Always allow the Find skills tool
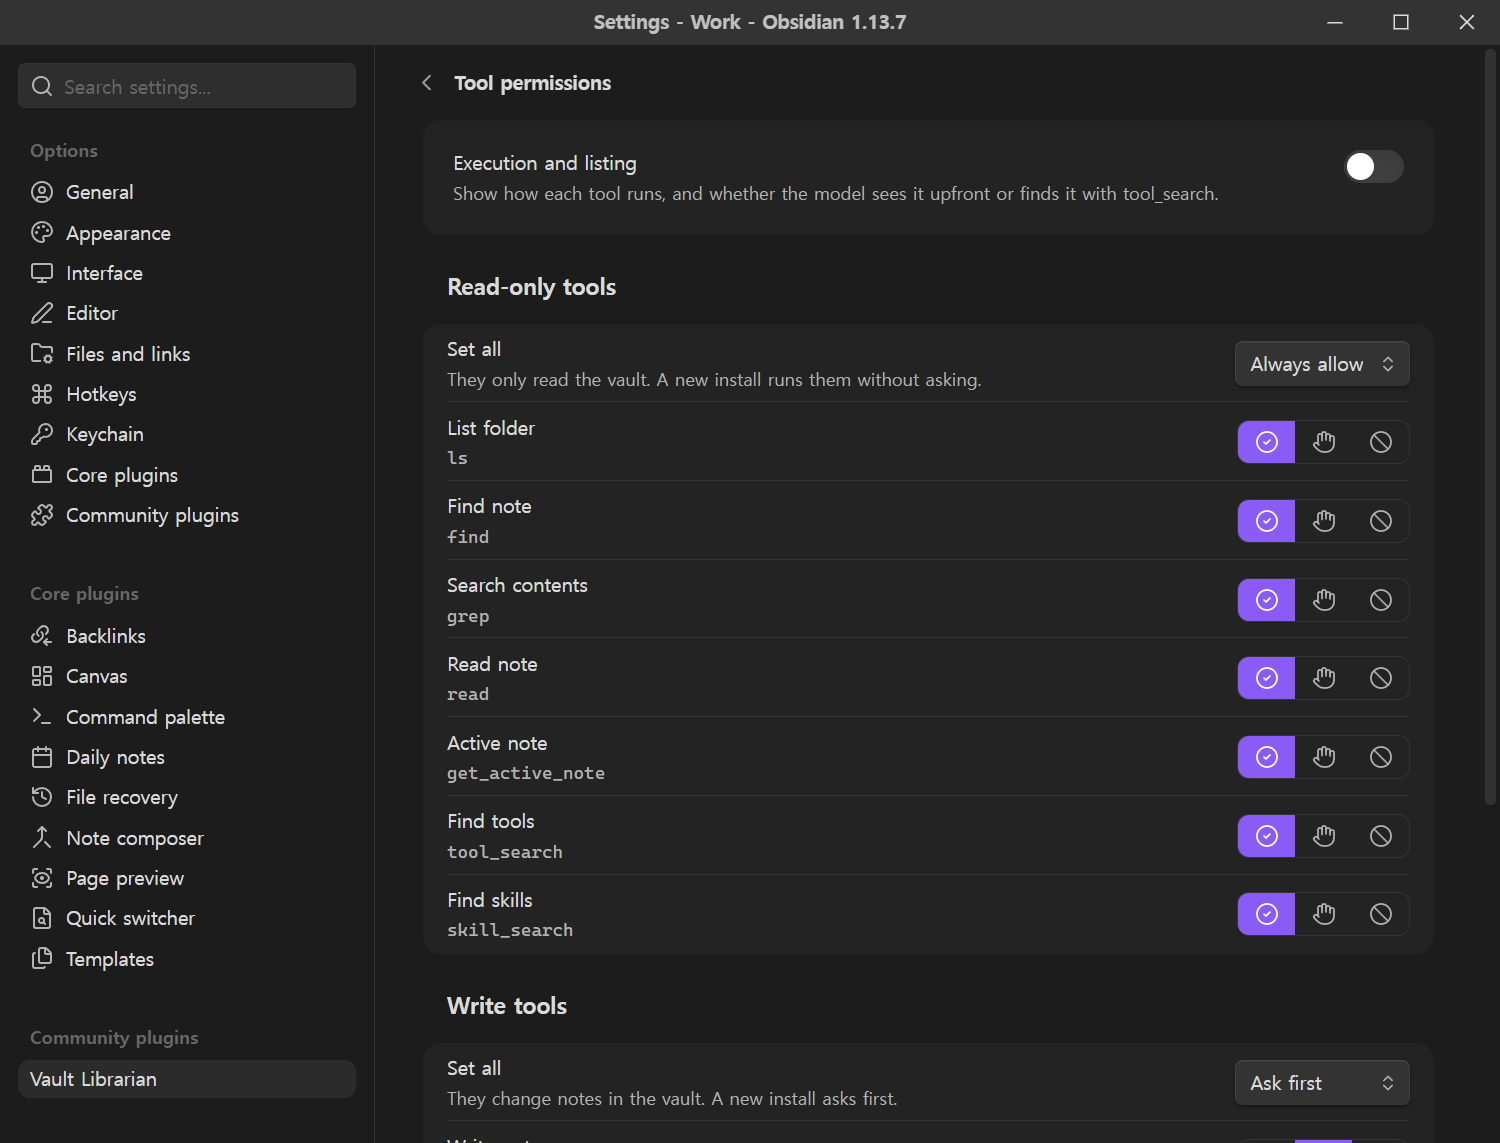Screen dimensions: 1500x1143 click(1267, 914)
